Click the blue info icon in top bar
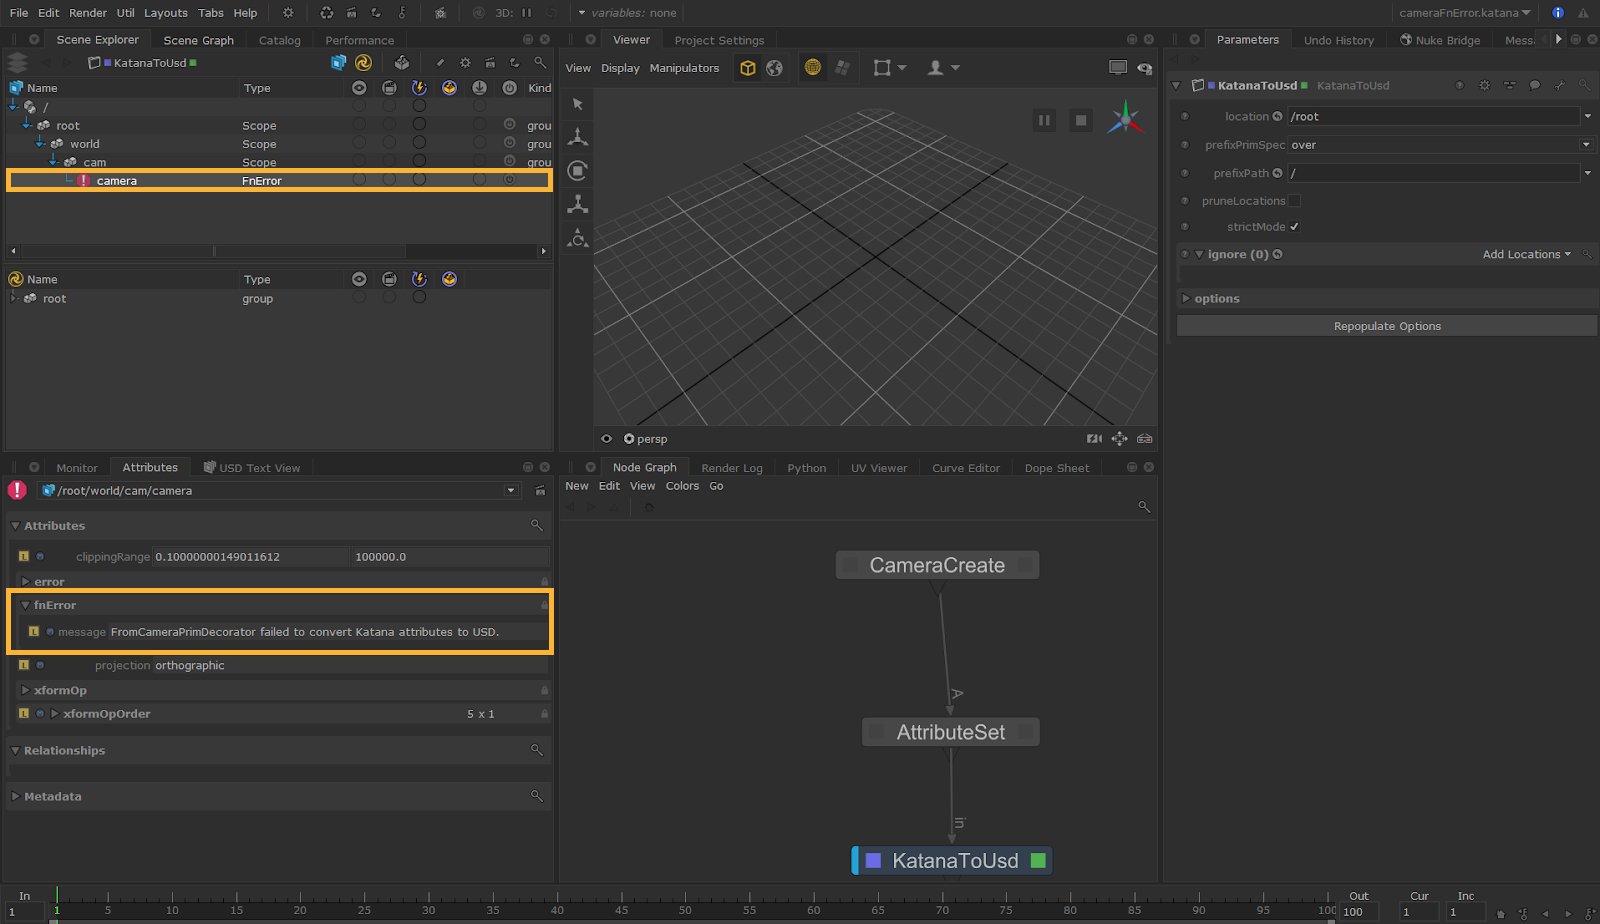1600x924 pixels. click(x=1557, y=13)
